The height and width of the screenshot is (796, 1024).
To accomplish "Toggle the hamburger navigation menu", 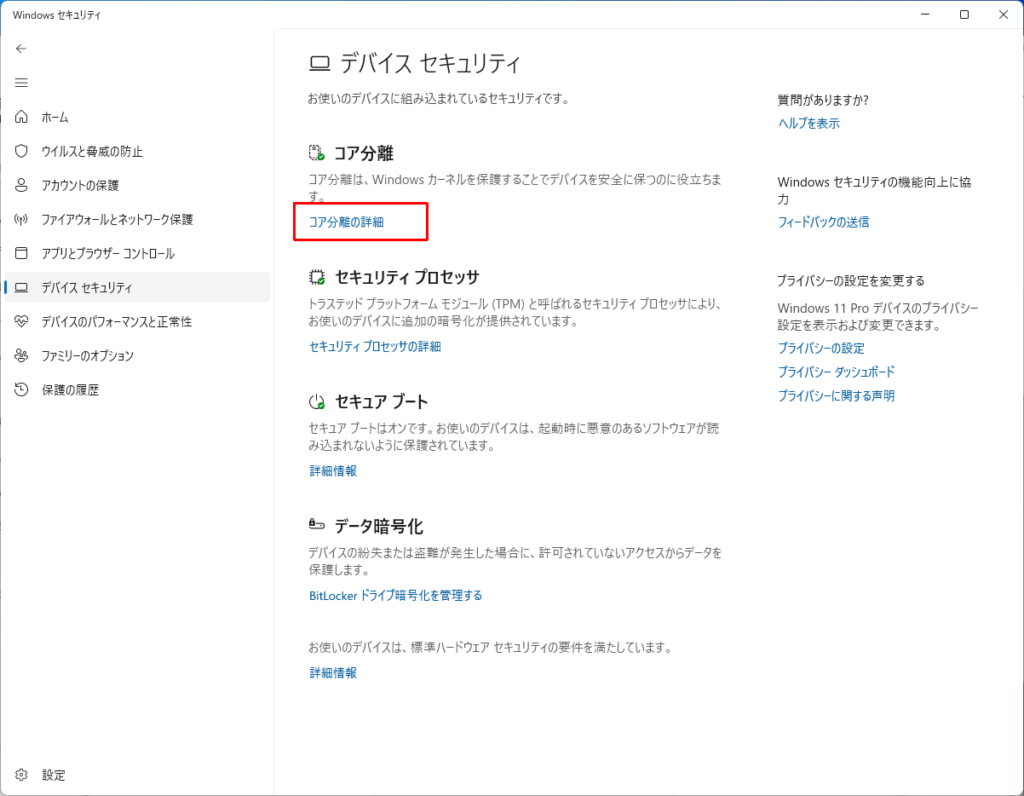I will click(21, 82).
